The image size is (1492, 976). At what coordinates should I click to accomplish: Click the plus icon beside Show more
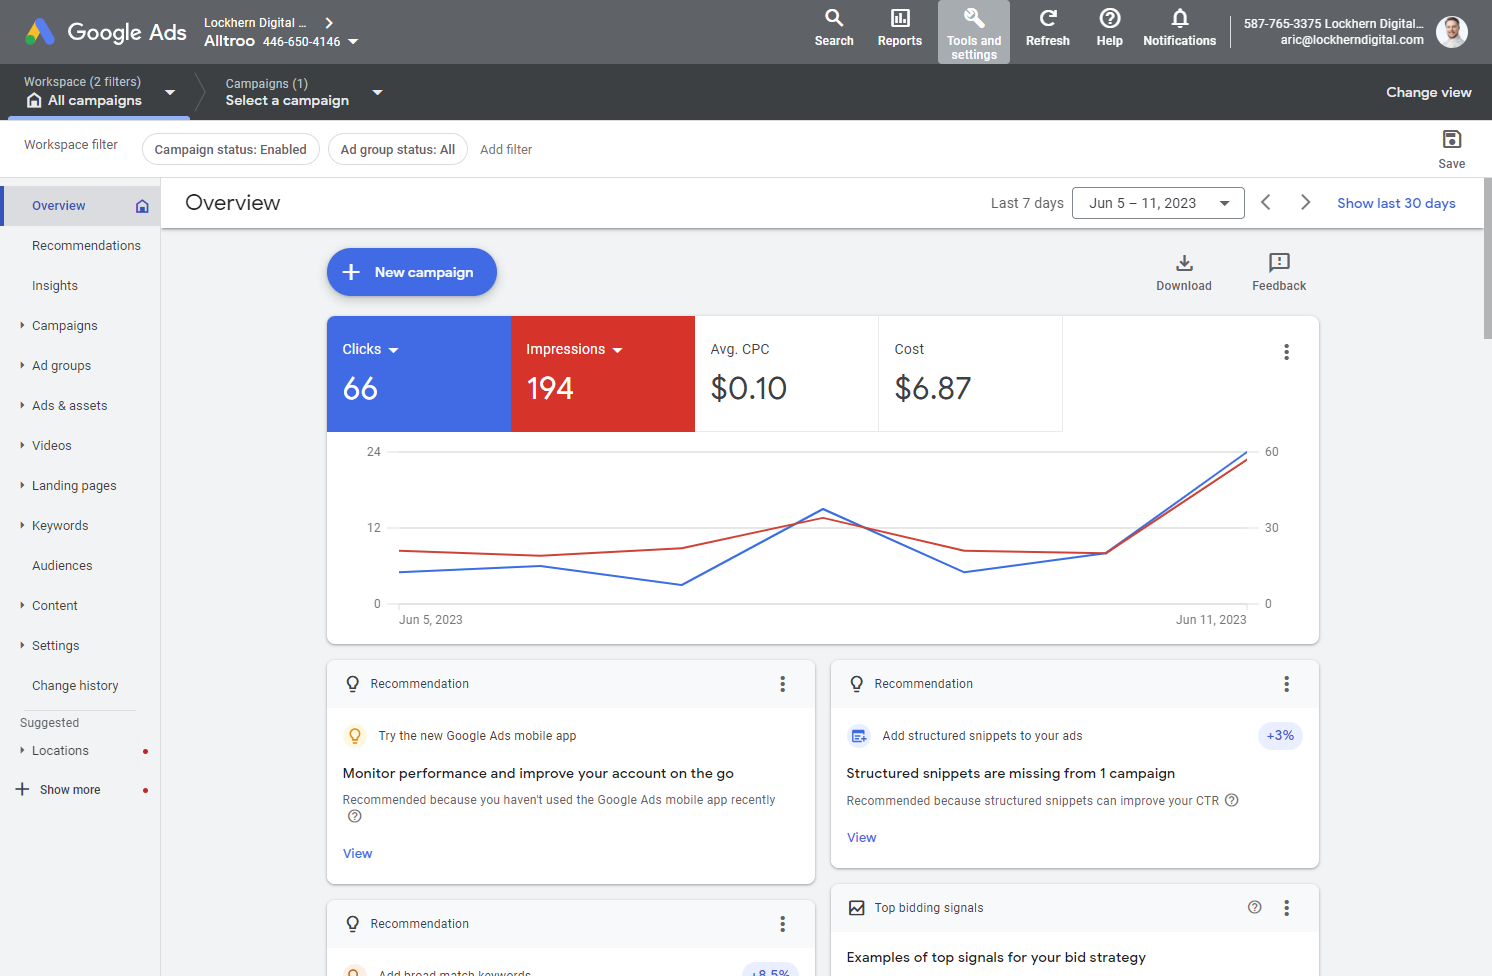[22, 789]
